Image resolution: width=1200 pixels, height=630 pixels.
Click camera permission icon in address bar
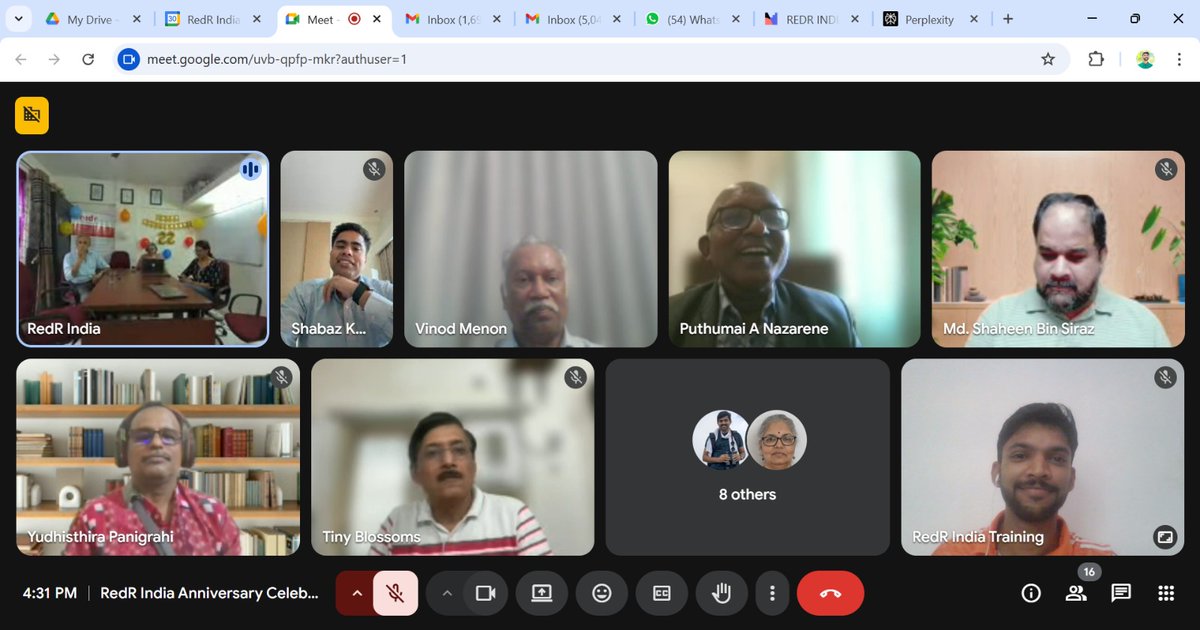coord(128,59)
